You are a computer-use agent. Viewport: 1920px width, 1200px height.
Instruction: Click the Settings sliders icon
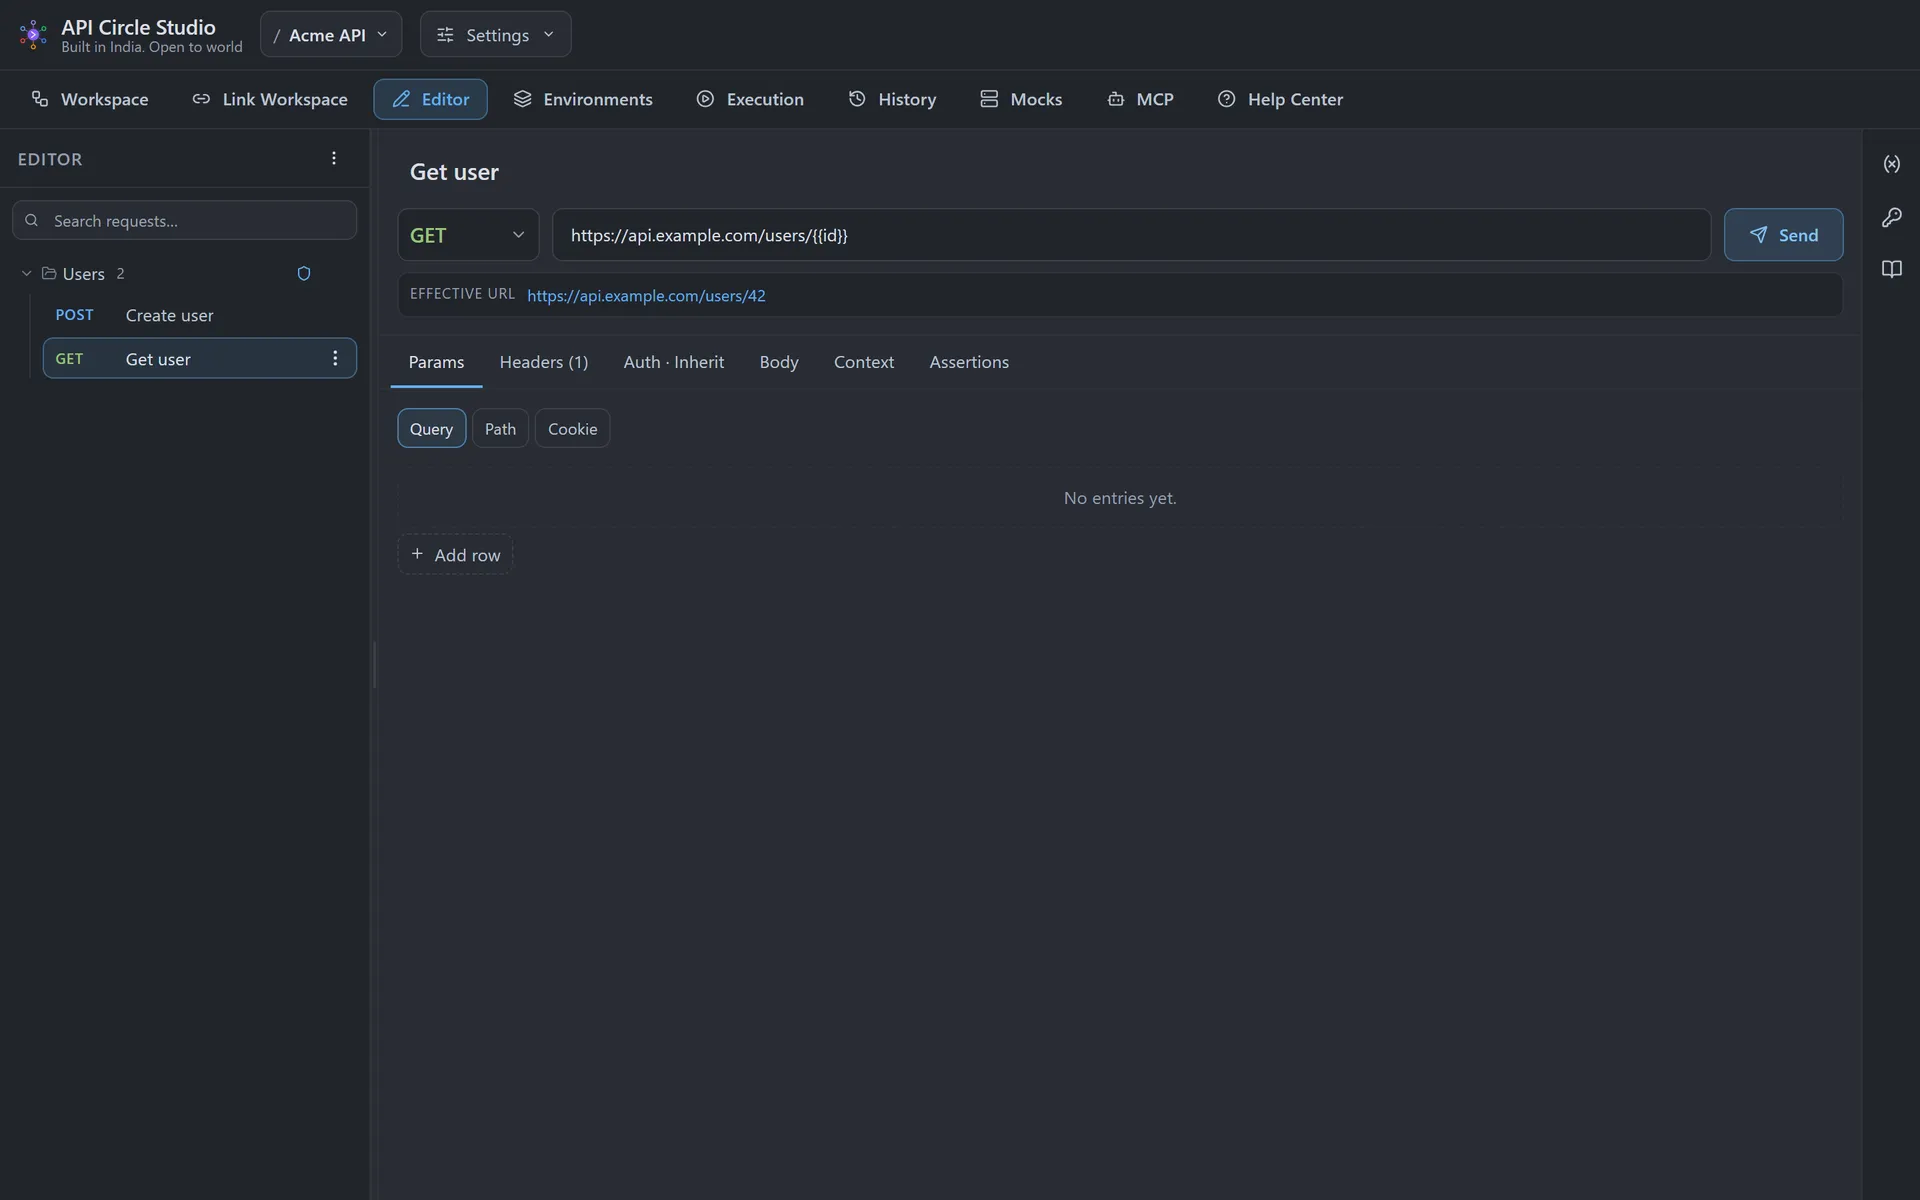click(445, 34)
